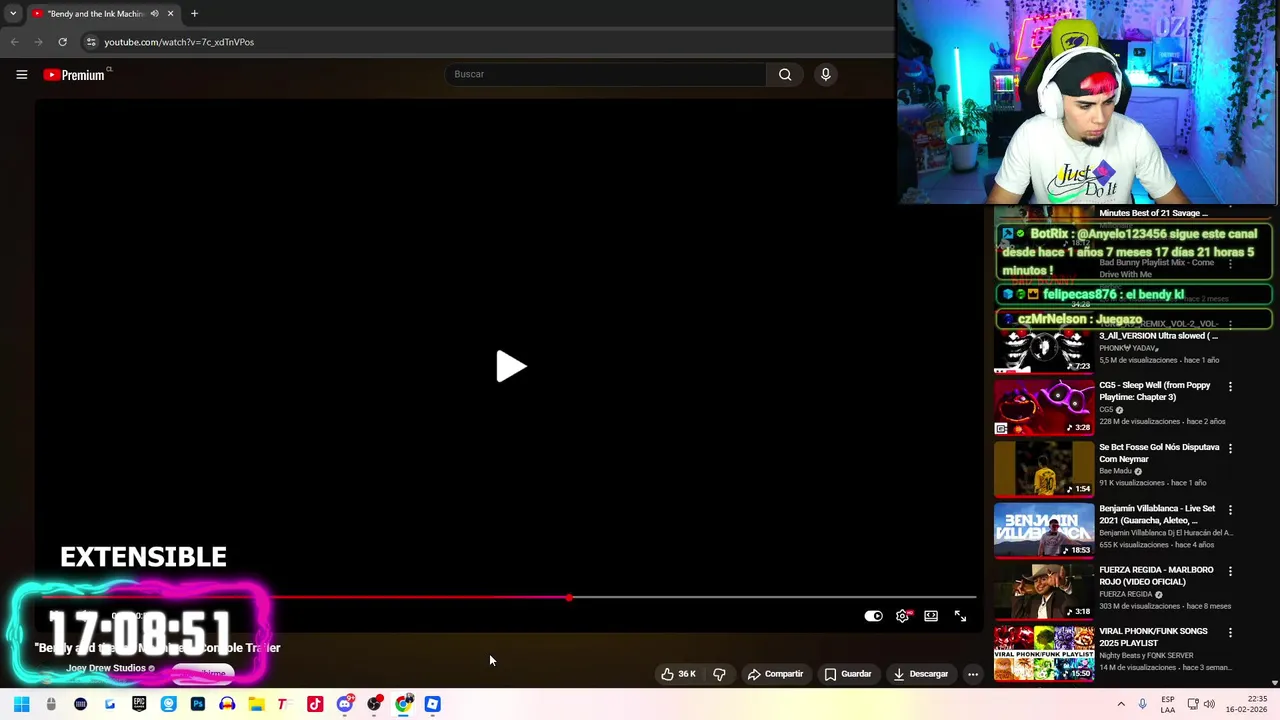Open the Benjamin Villablanca 18:53 thumbnail
The height and width of the screenshot is (720, 1280).
1044,530
